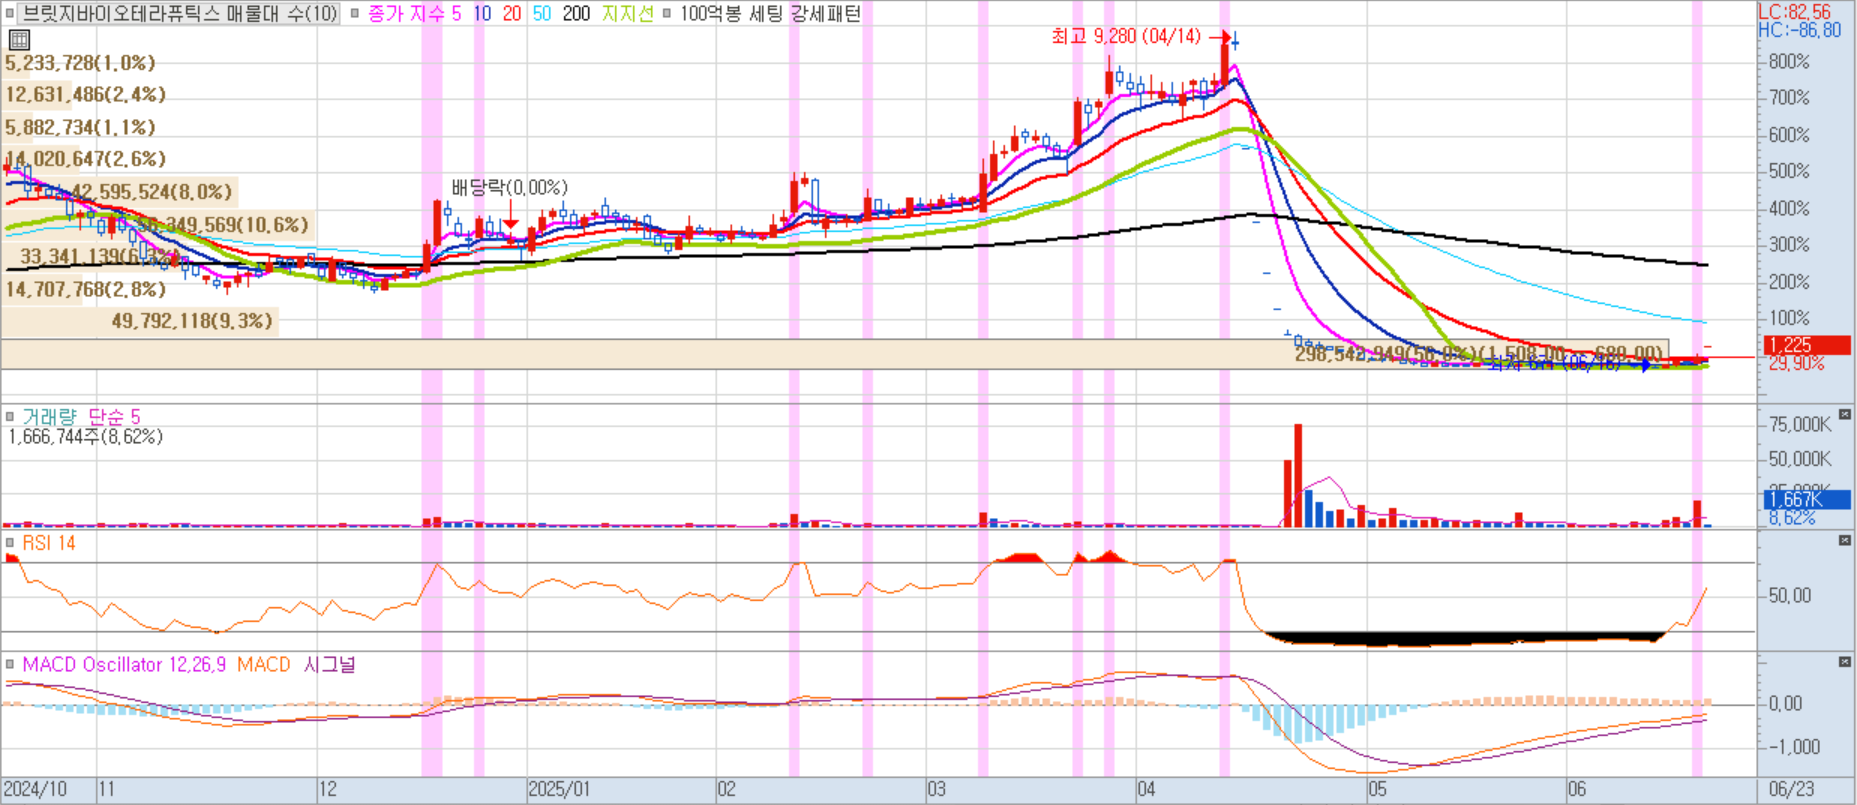Click the 42,595,524(8.0%) volume profile bar
Image resolution: width=1857 pixels, height=805 pixels.
121,192
